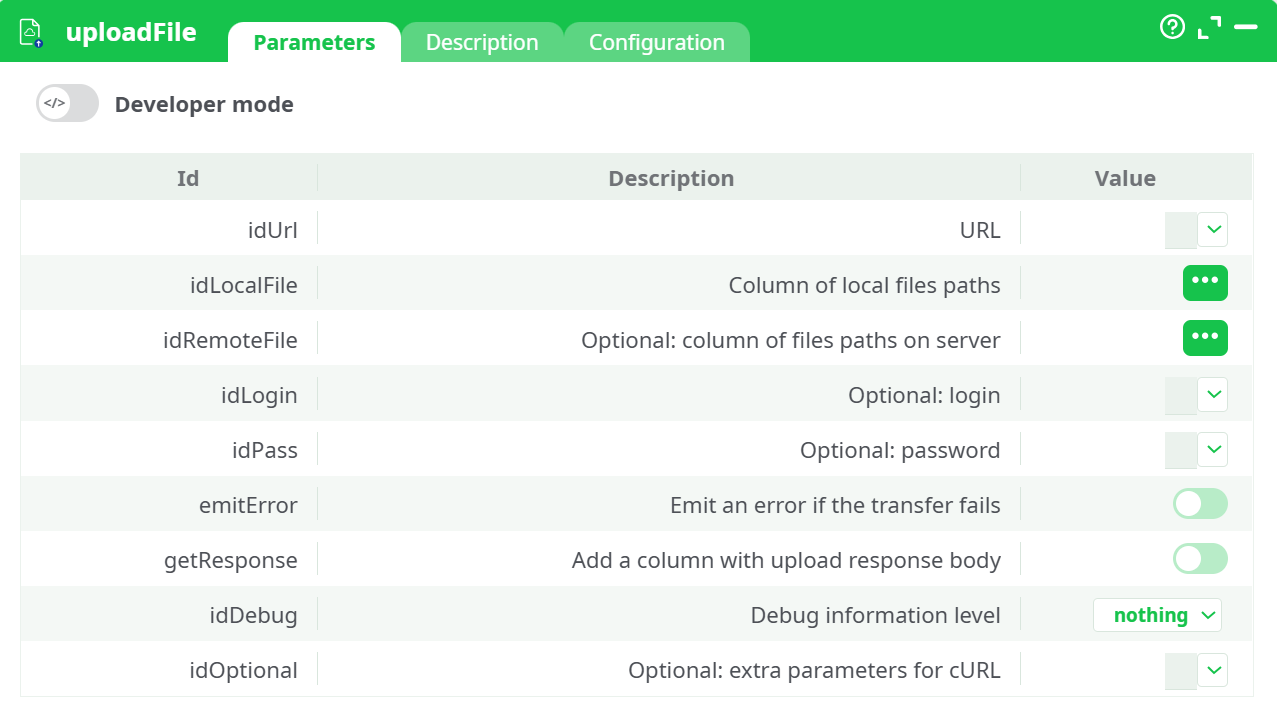
Task: Collapse the dialog with the minimize dash icon
Action: 1246,29
